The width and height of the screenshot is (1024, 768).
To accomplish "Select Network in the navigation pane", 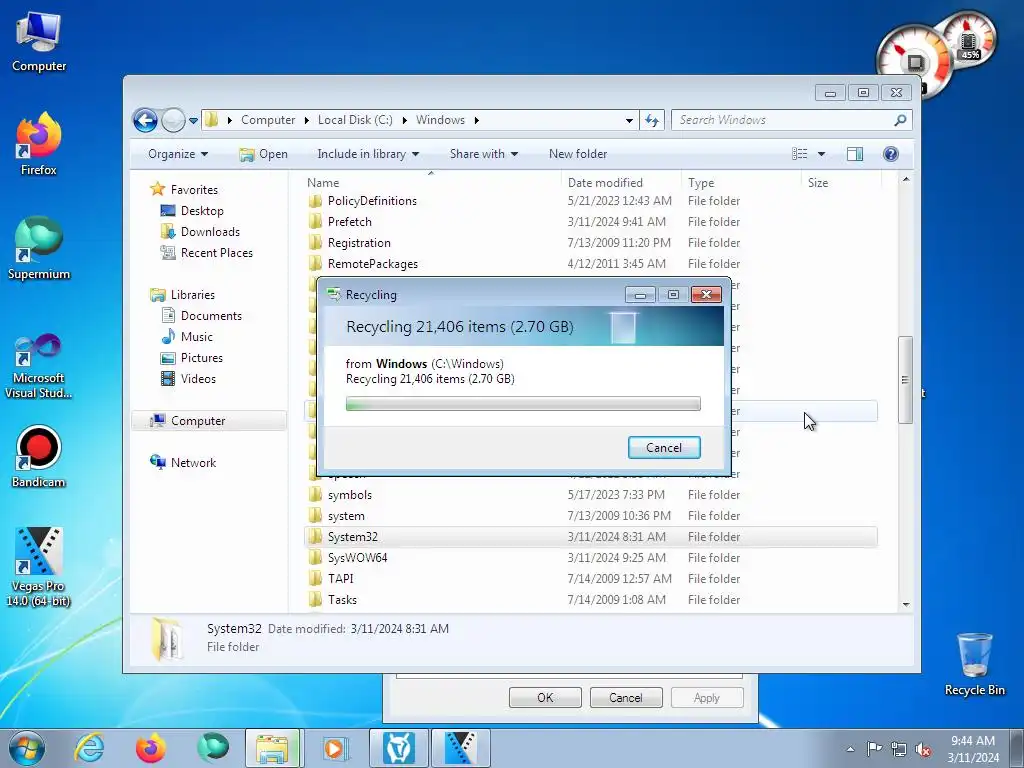I will tap(193, 463).
